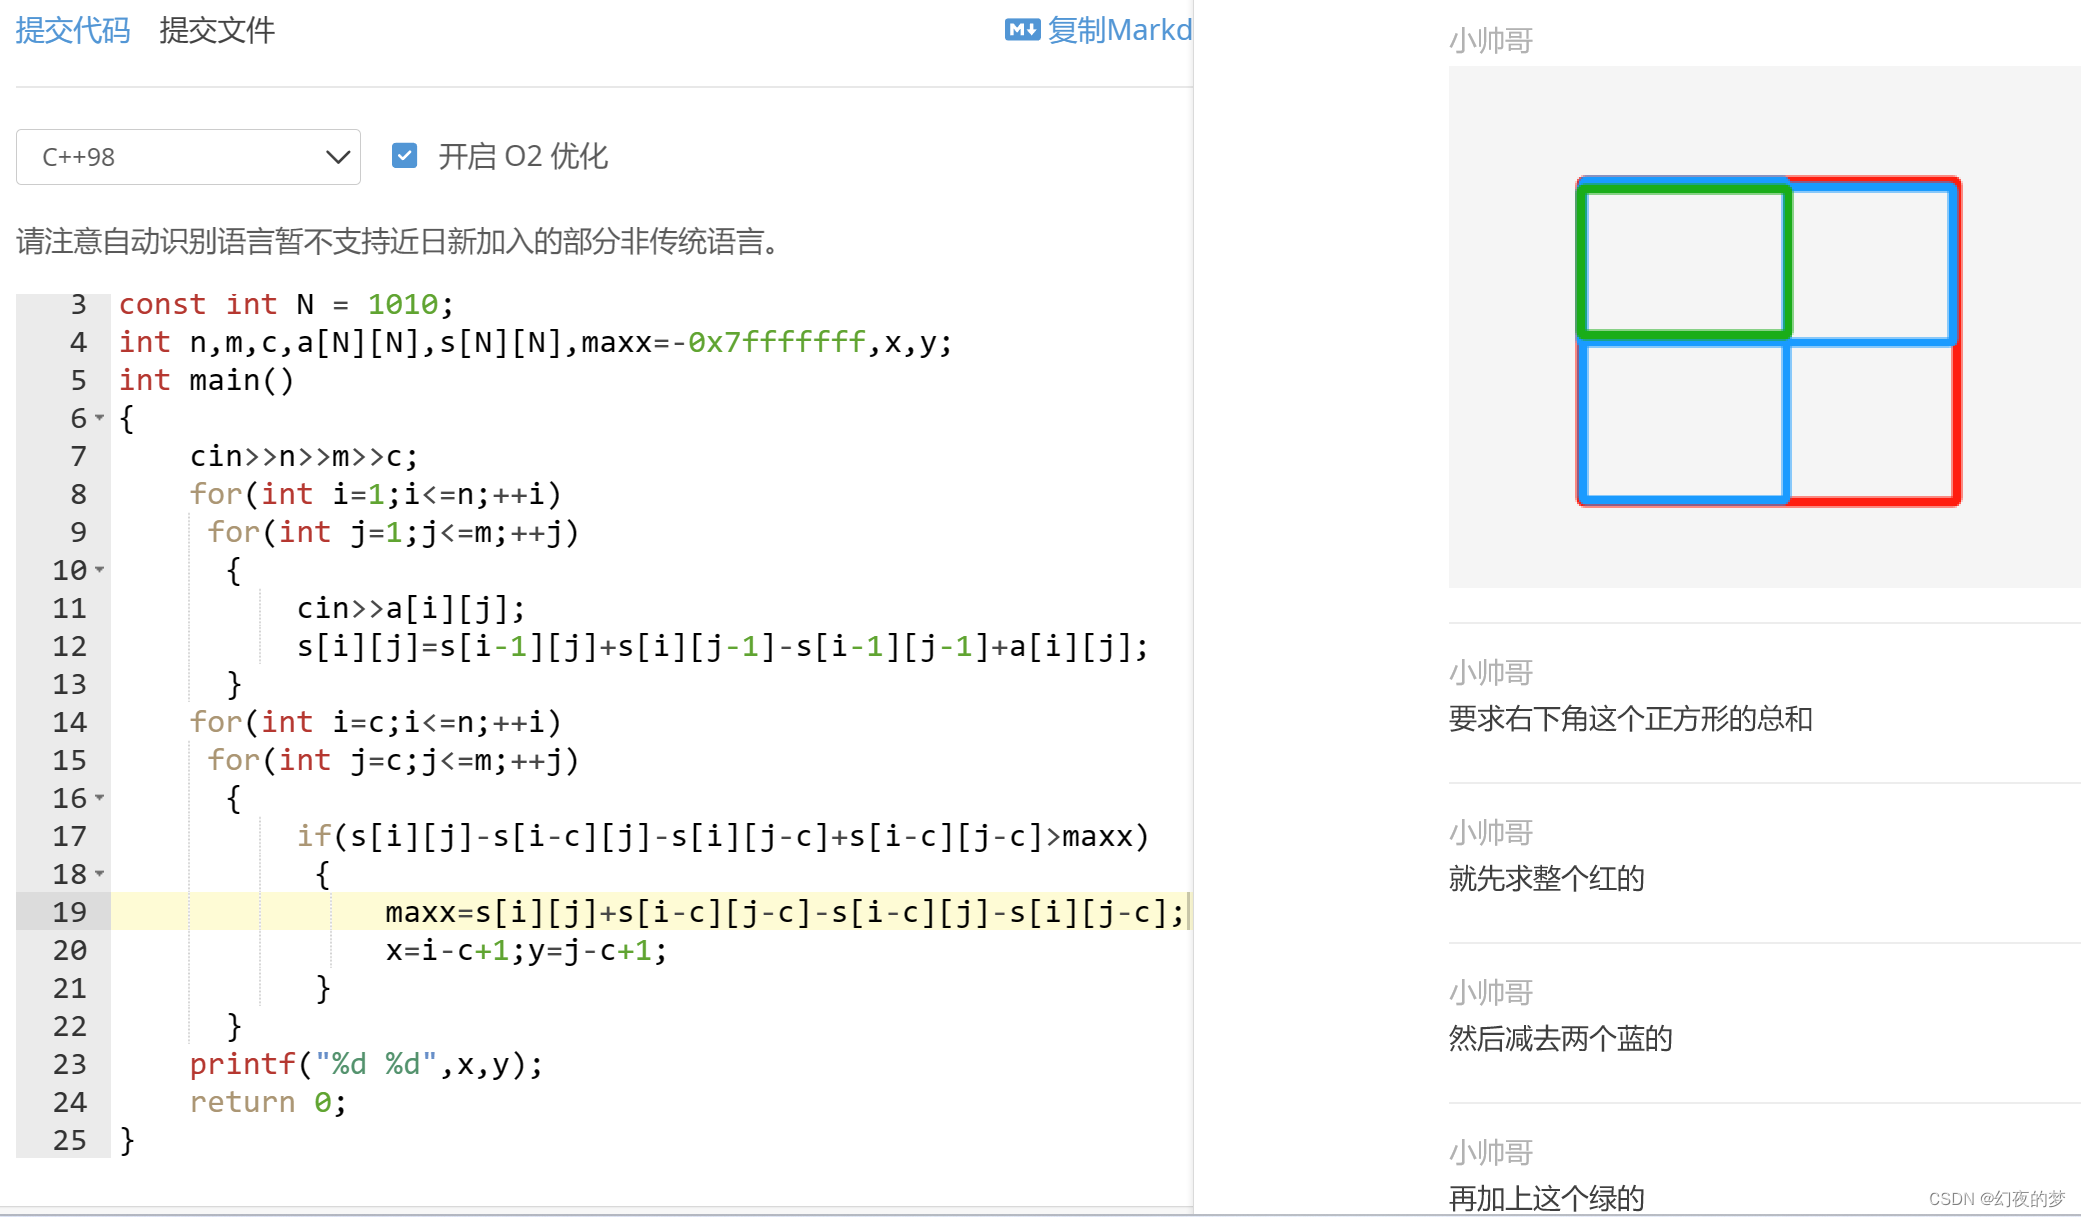Click the if condition on line 17
Image resolution: width=2081 pixels, height=1217 pixels.
(x=723, y=836)
